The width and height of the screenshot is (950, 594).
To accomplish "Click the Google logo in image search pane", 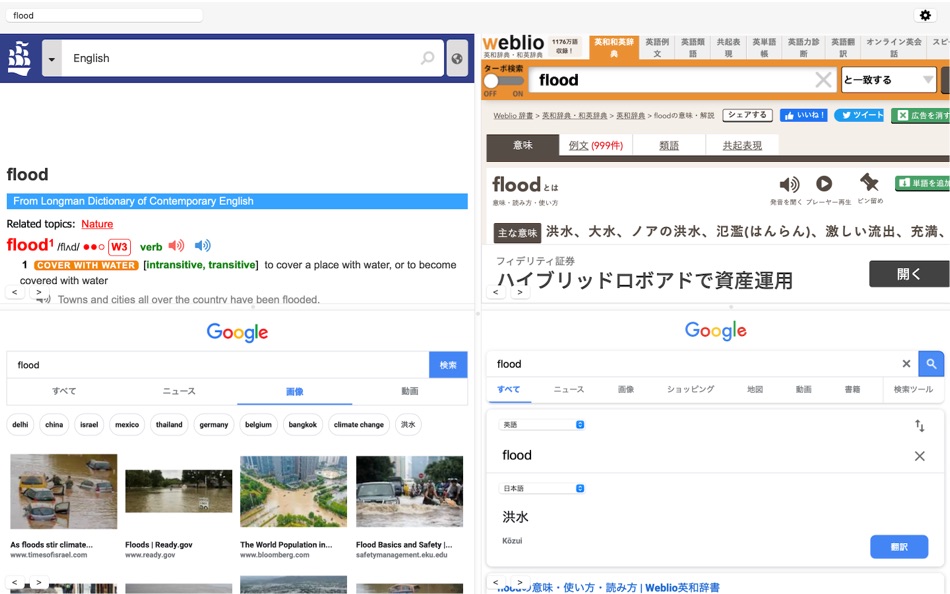I will [237, 332].
